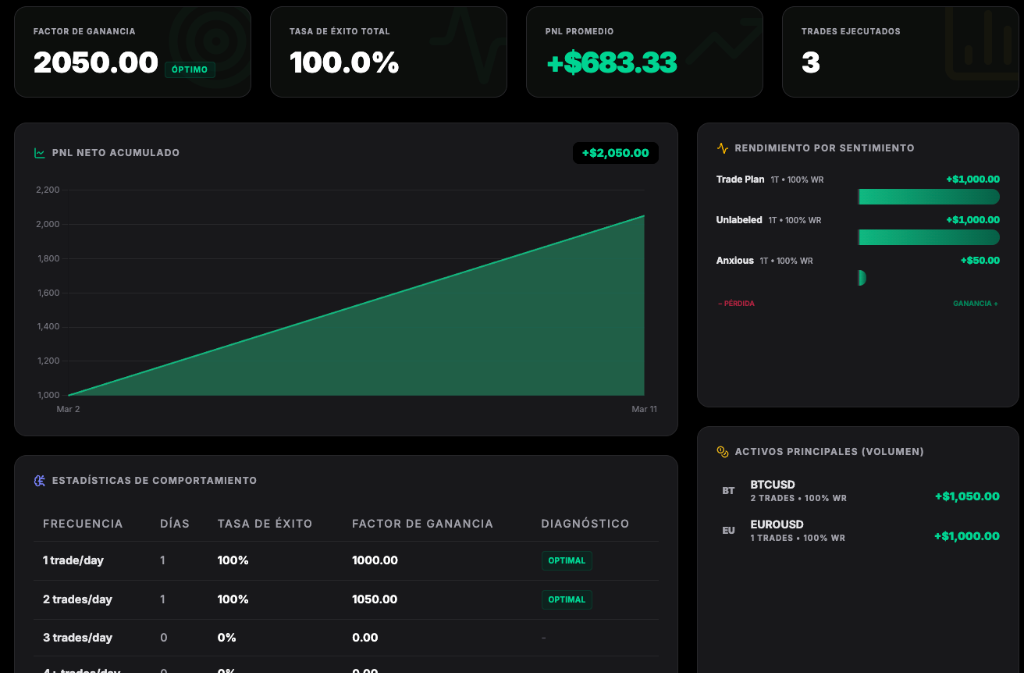Select the BT avatar for BTCUSD
Viewport: 1024px width, 673px height.
pyautogui.click(x=727, y=490)
